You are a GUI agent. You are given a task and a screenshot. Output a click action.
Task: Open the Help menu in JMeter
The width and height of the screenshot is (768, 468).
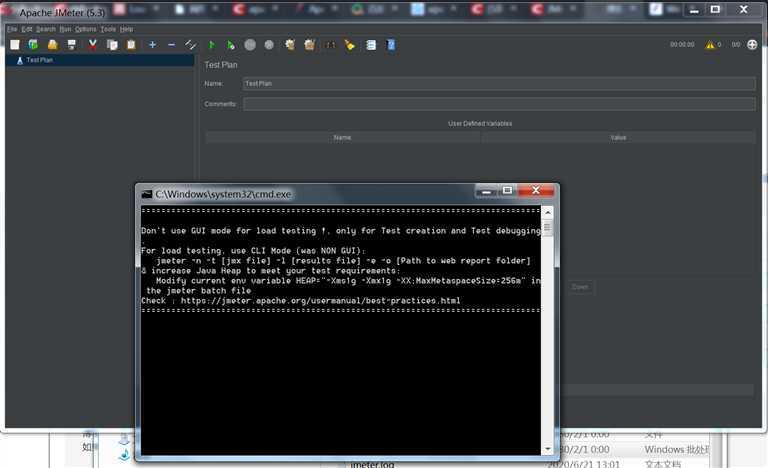point(126,29)
